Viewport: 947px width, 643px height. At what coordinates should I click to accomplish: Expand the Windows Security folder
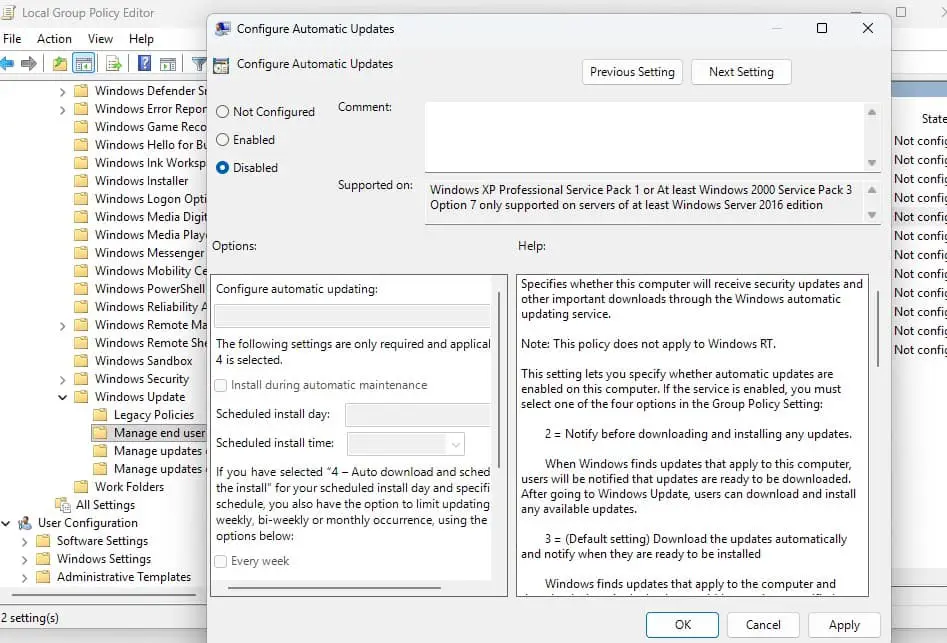coord(62,379)
